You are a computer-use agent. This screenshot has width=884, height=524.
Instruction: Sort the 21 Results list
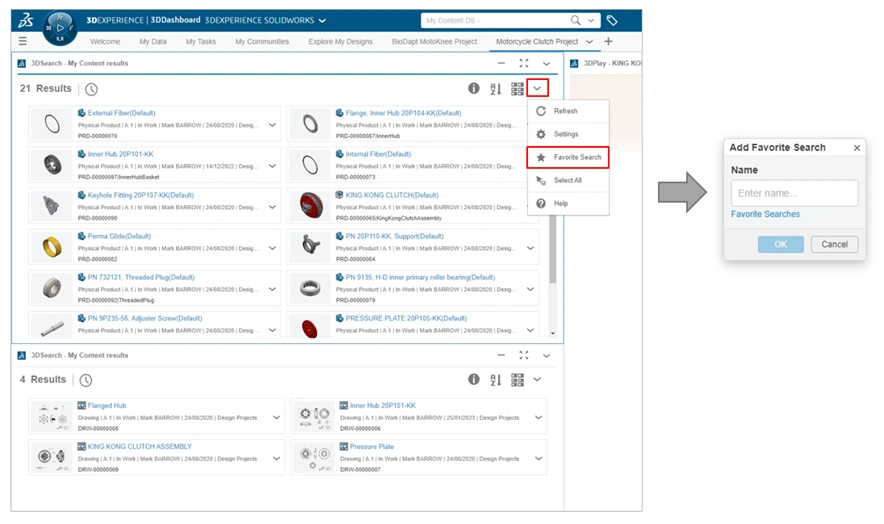(496, 89)
